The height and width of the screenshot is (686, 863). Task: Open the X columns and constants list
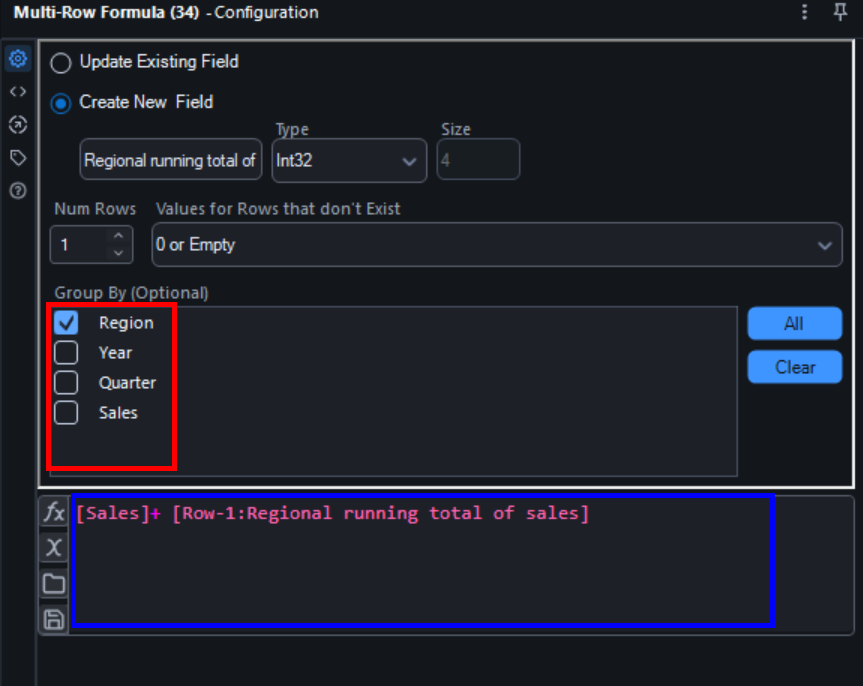tap(54, 548)
